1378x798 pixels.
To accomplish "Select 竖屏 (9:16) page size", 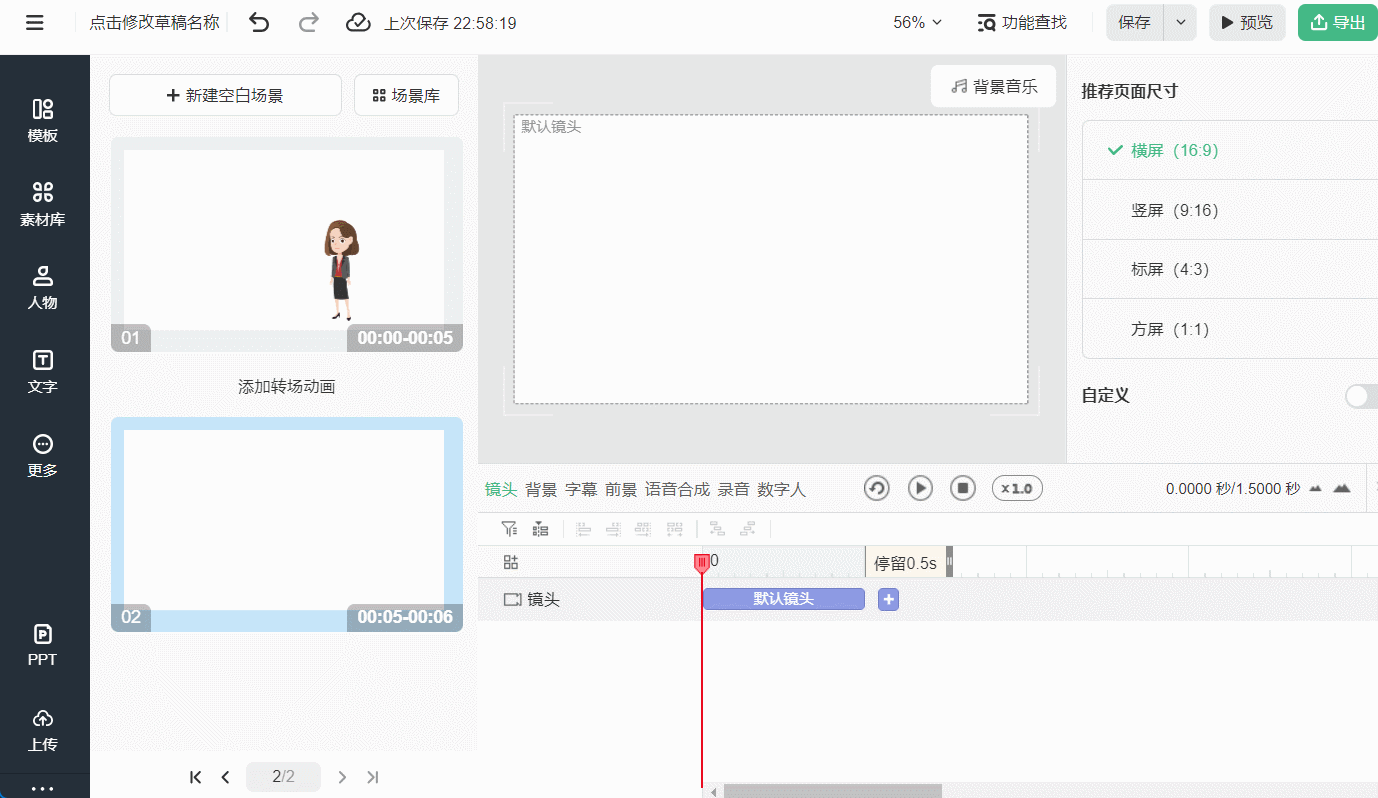I will point(1230,210).
